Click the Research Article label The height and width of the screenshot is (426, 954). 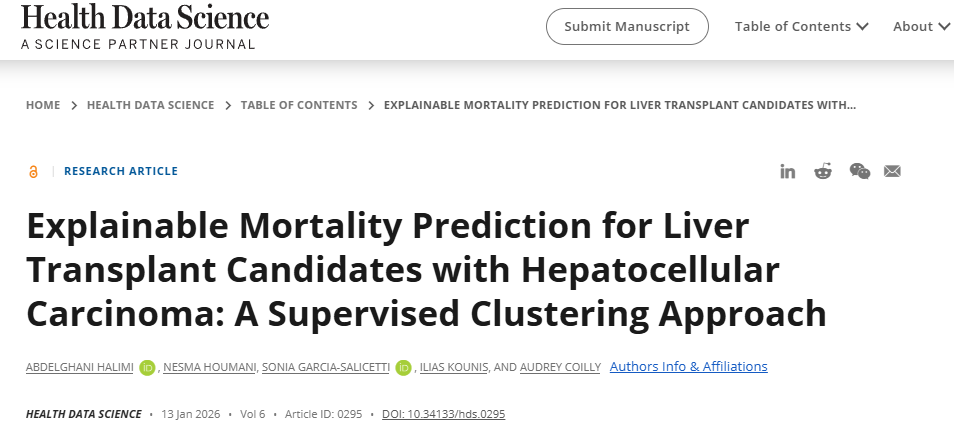pyautogui.click(x=121, y=172)
